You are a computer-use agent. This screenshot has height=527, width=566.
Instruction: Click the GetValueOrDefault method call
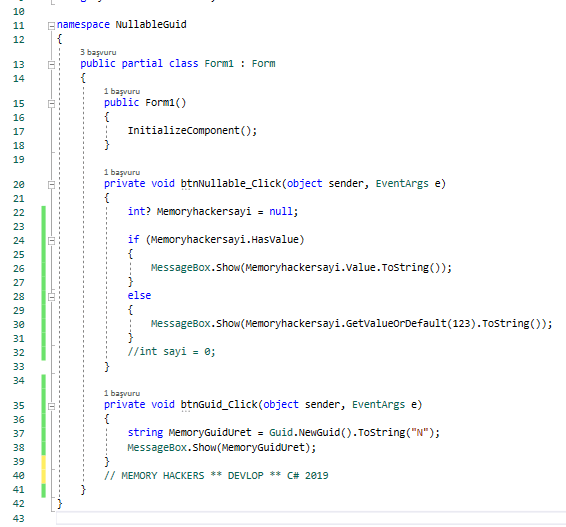(396, 323)
